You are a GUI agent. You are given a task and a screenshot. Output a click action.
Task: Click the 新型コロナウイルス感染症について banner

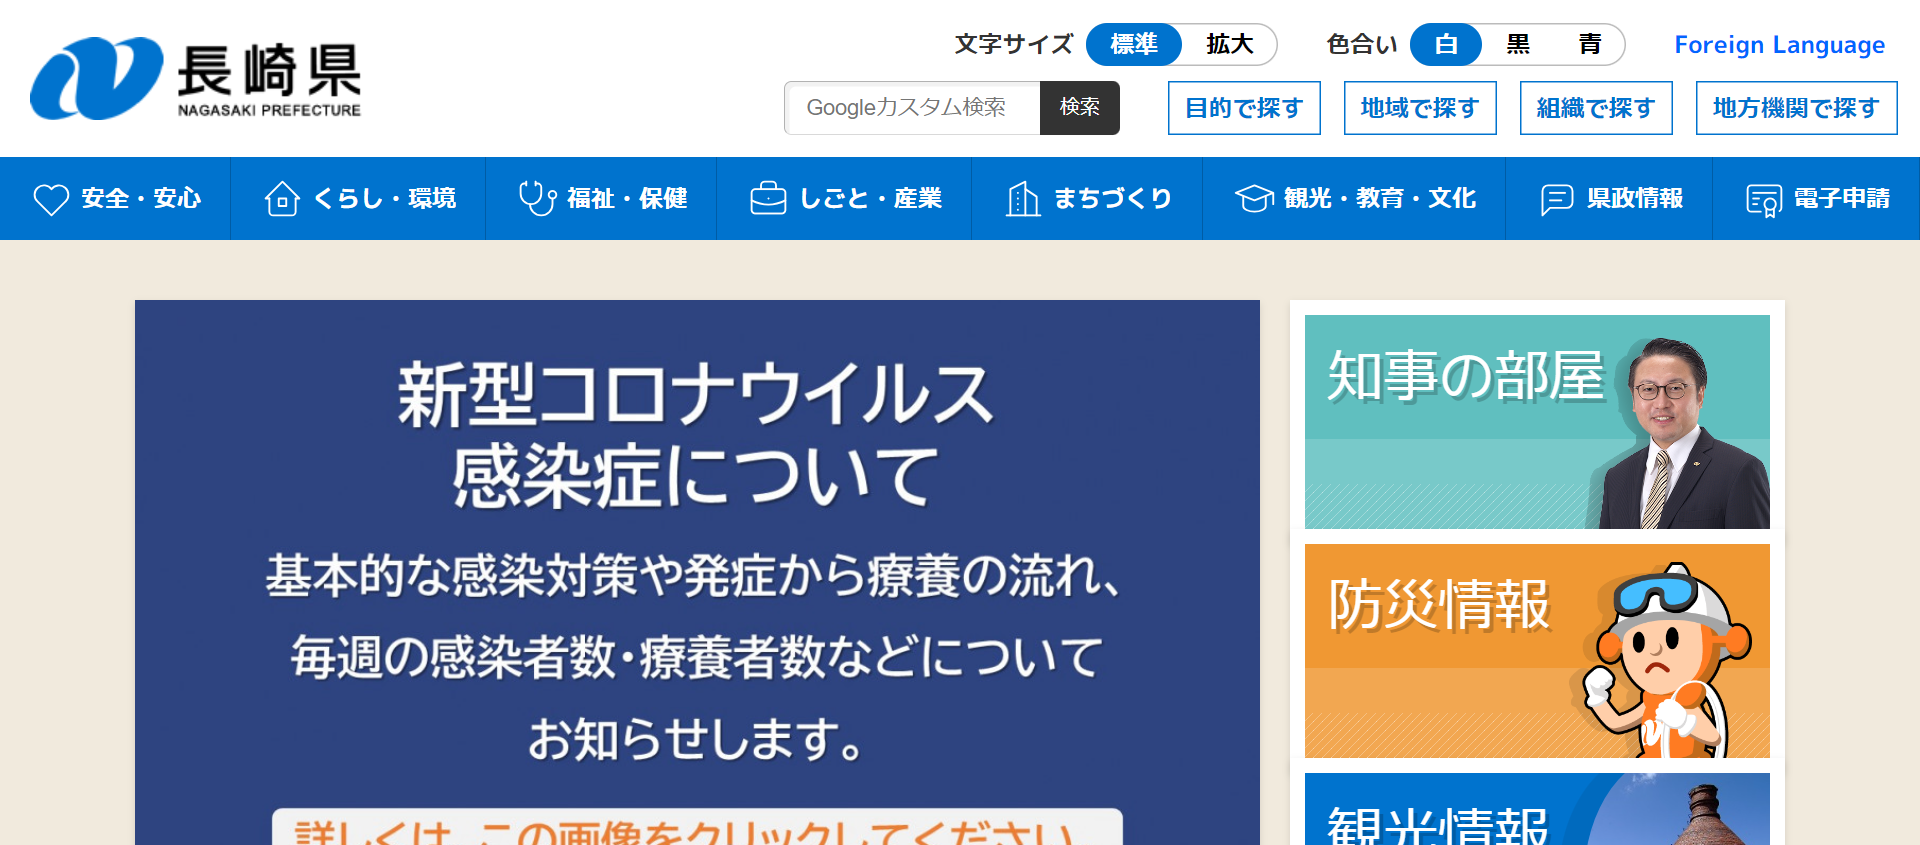point(697,572)
